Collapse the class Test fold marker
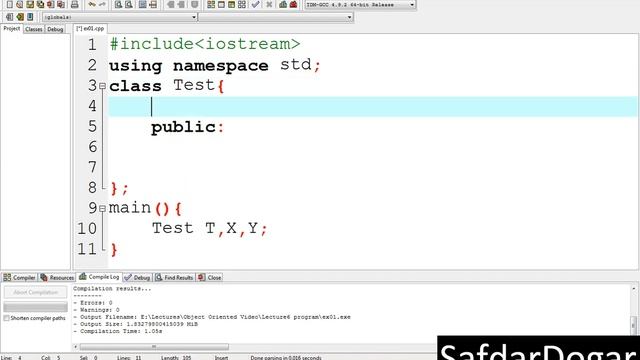 (102, 86)
